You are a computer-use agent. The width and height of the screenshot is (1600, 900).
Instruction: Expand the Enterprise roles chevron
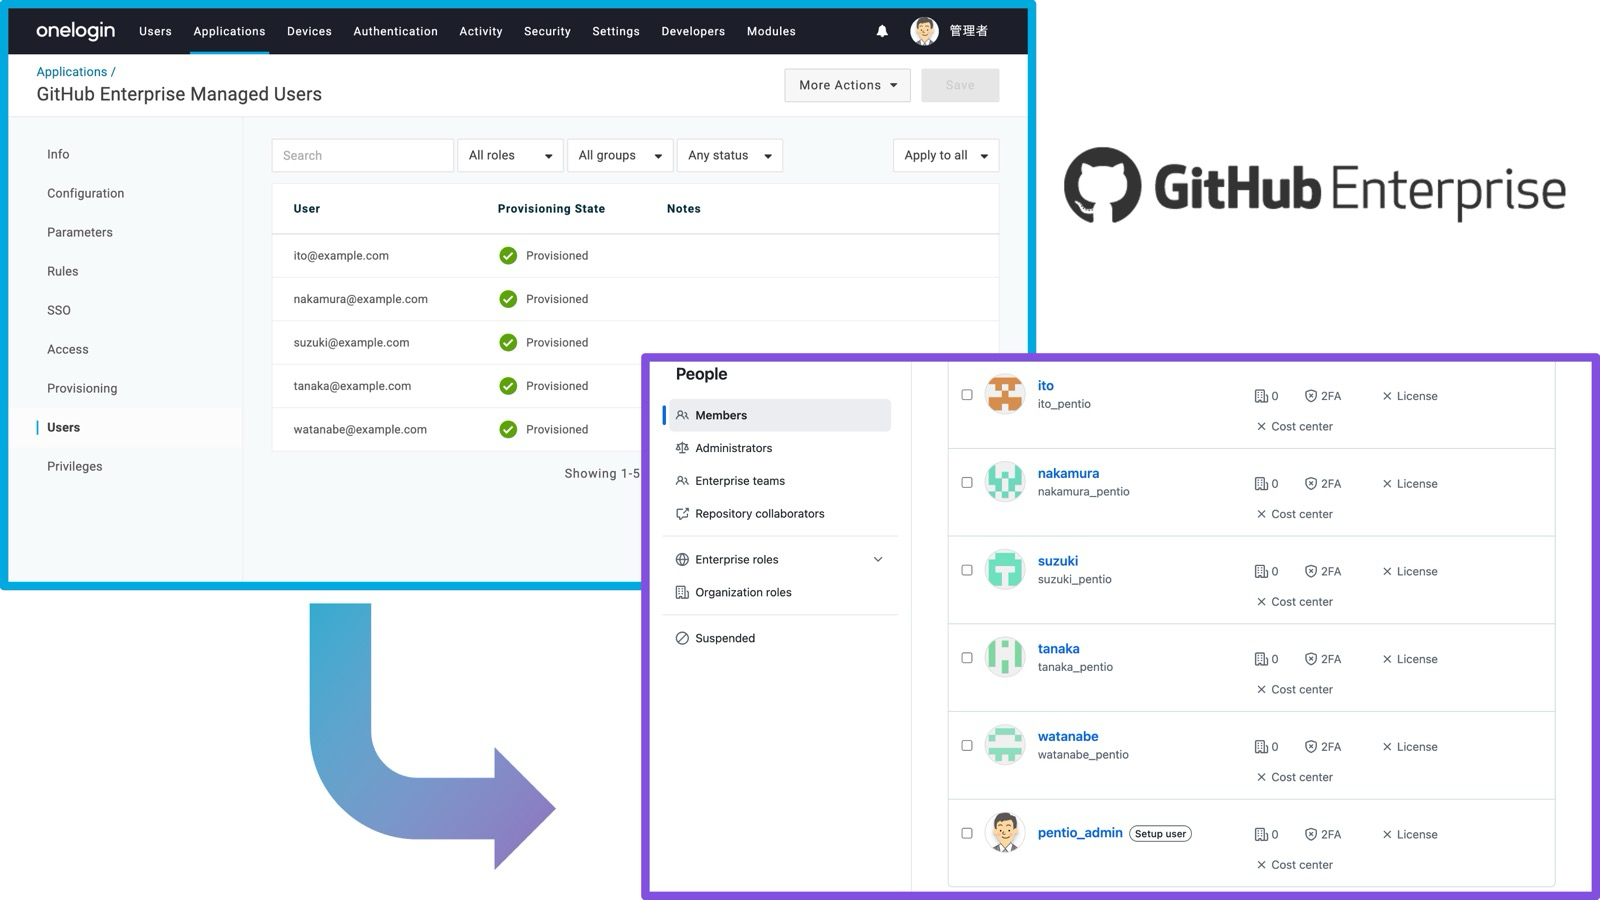[878, 560]
